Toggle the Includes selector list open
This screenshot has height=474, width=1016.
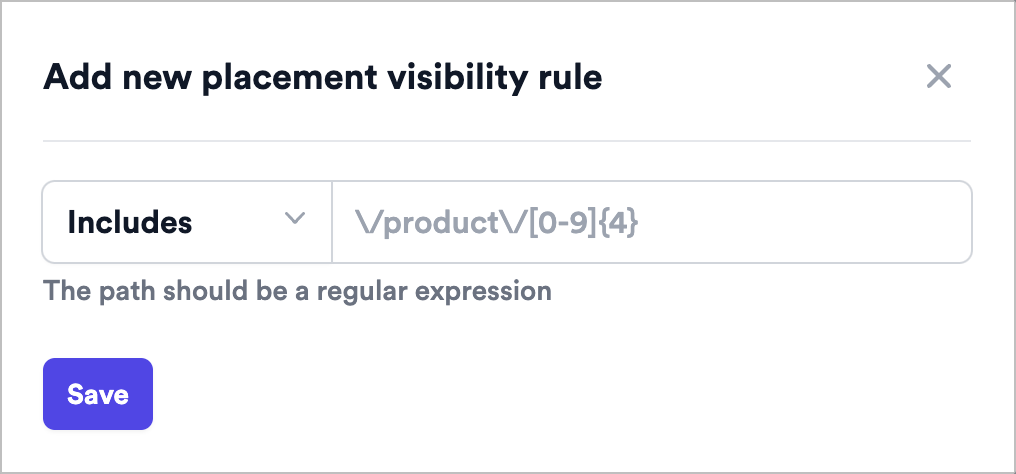187,222
